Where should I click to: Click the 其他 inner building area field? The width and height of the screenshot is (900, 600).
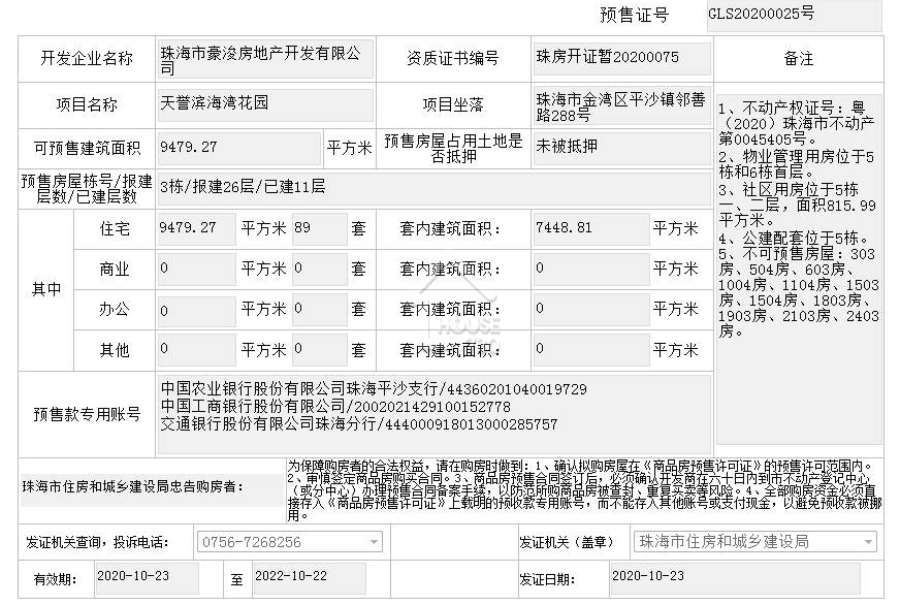(x=591, y=350)
